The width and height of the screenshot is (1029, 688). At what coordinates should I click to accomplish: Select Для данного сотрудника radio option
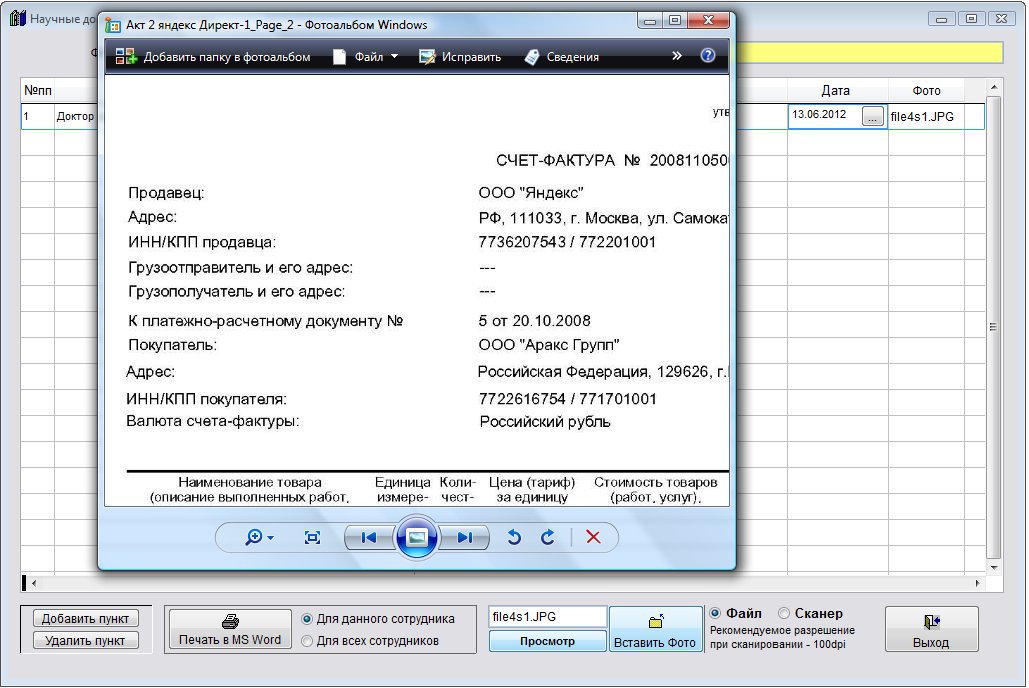click(306, 618)
